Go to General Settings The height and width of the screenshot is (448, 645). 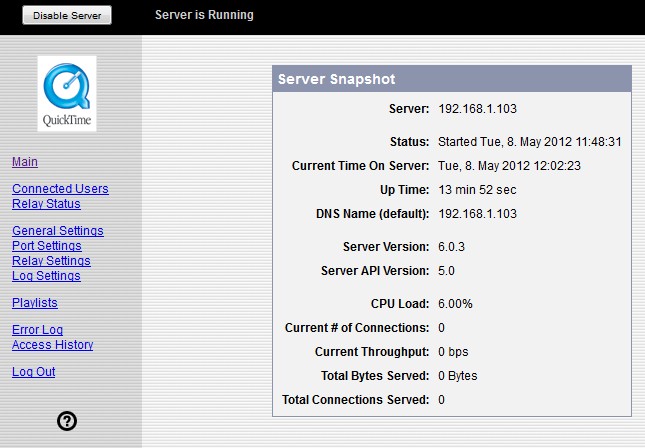pos(58,230)
